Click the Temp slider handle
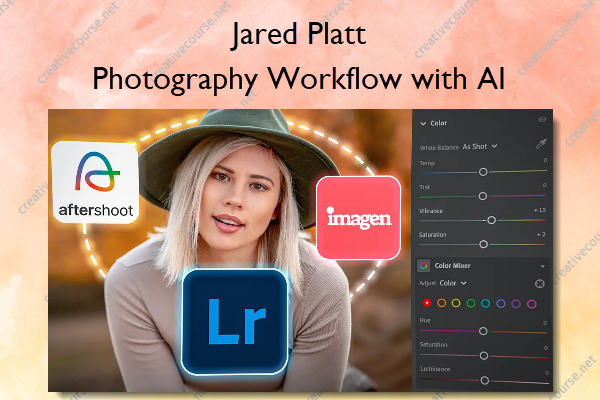The image size is (600, 400). (483, 172)
